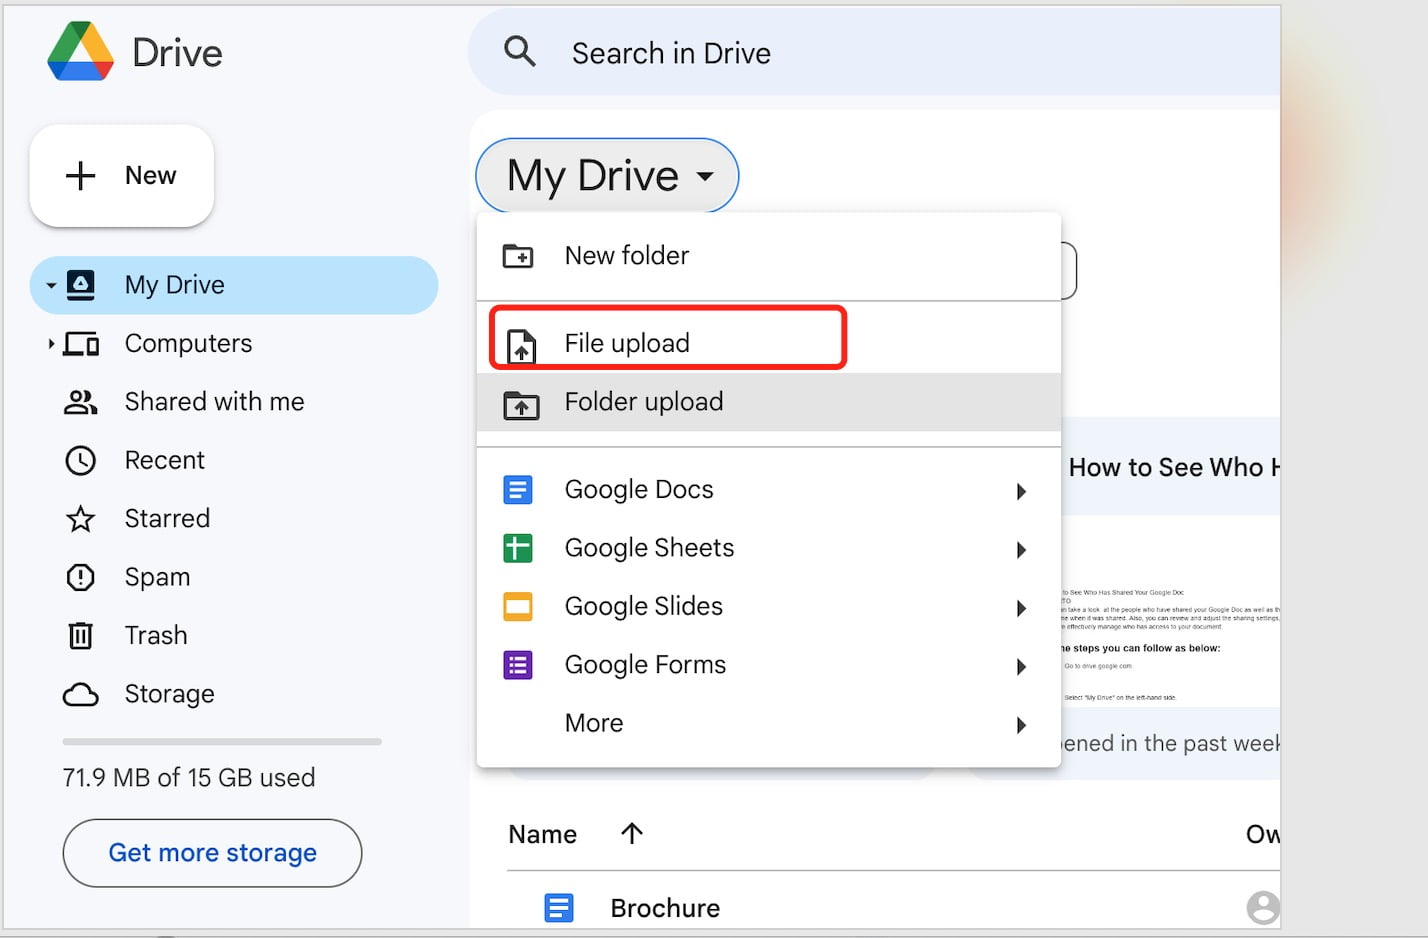Click the Name column header
1428x938 pixels.
[543, 834]
